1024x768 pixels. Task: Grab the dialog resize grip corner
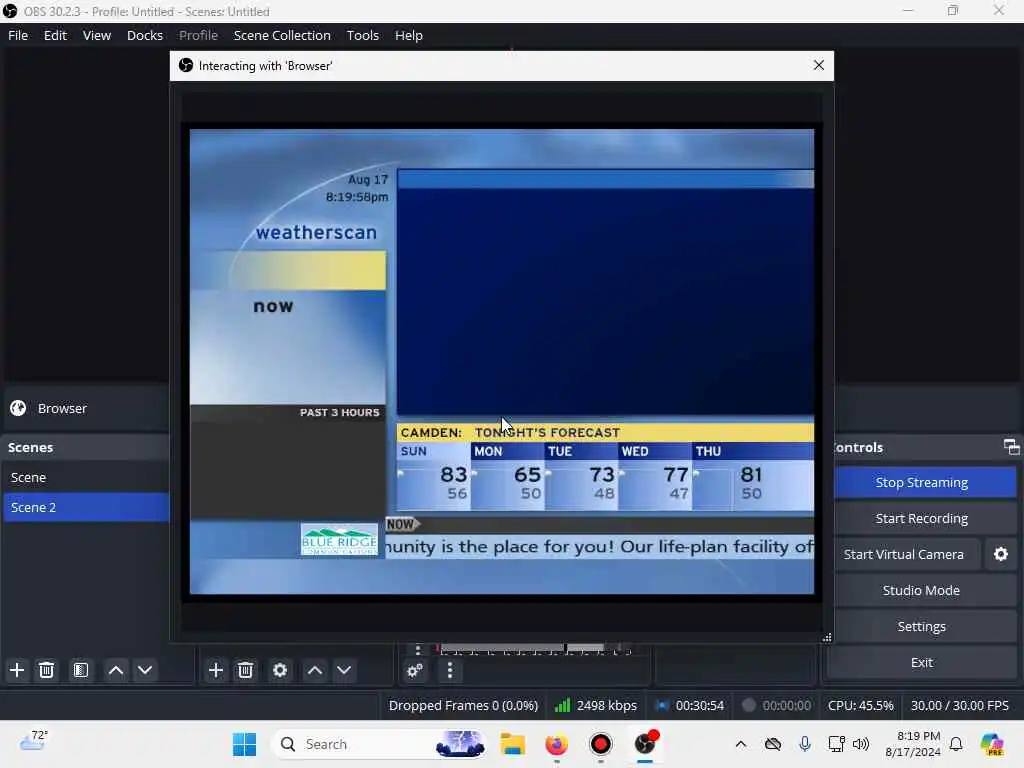tap(827, 637)
